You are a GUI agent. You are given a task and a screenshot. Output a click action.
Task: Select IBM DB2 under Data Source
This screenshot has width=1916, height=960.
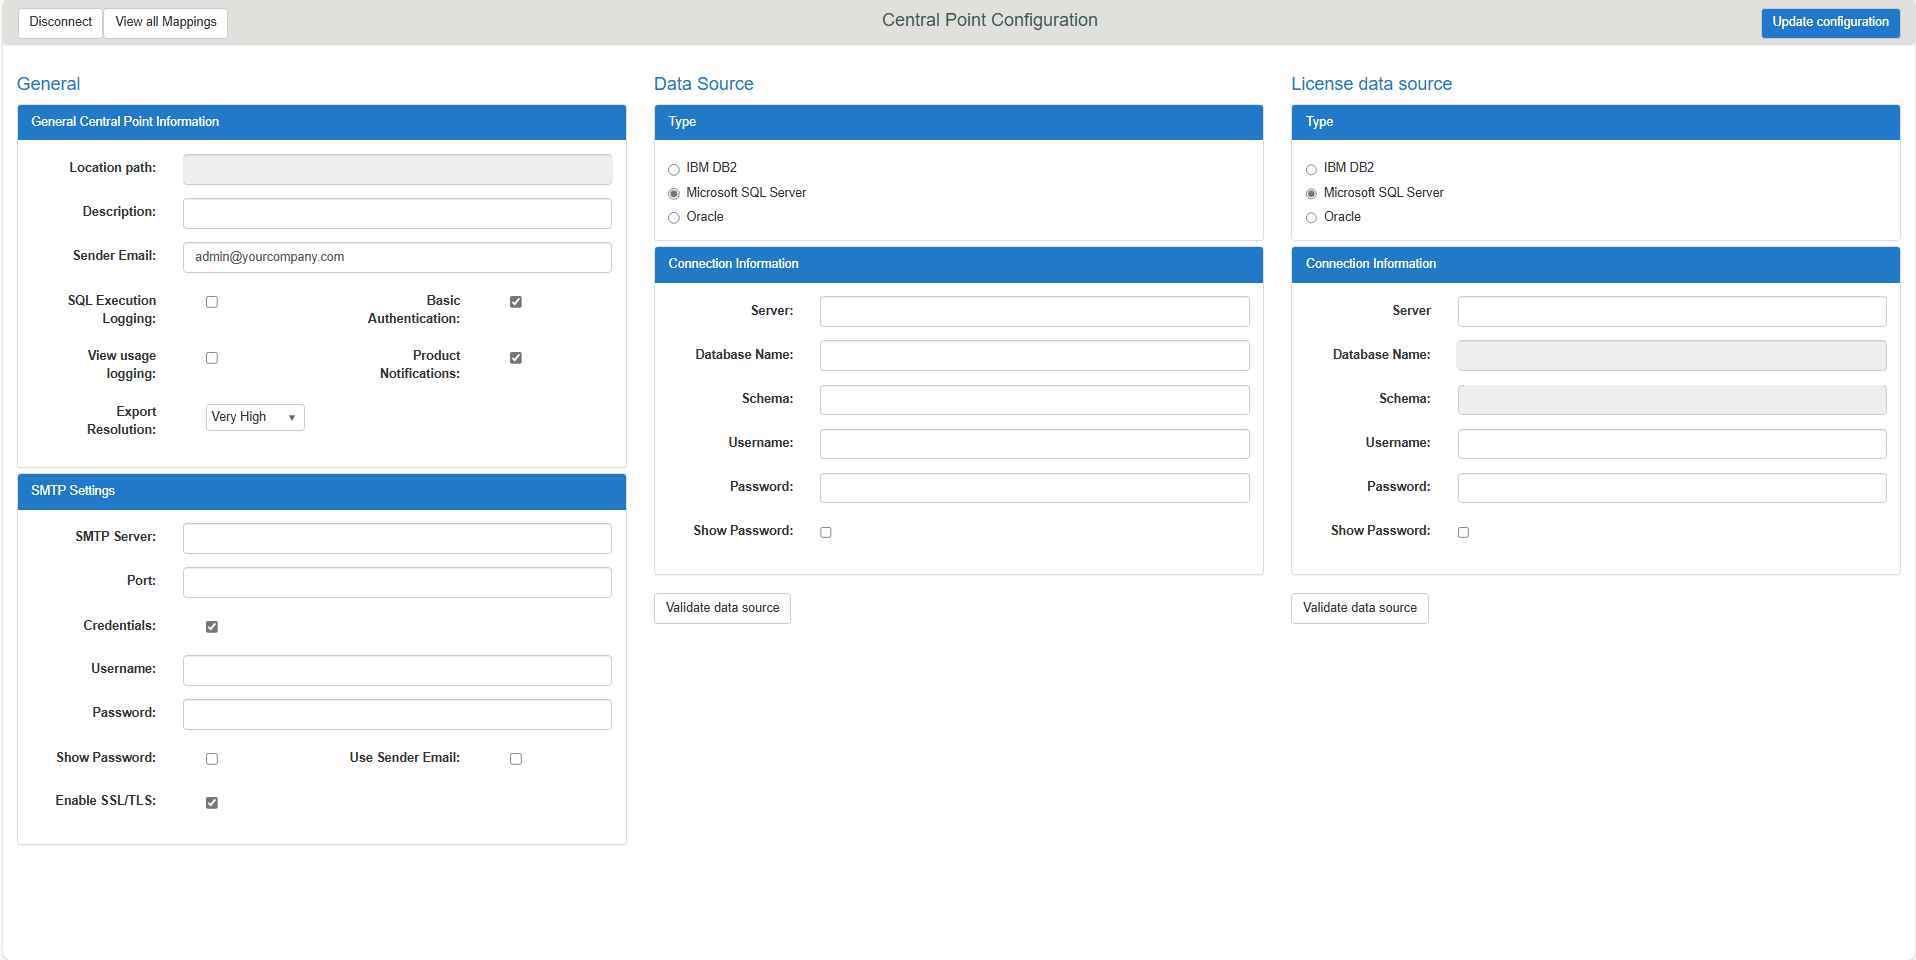pyautogui.click(x=674, y=169)
